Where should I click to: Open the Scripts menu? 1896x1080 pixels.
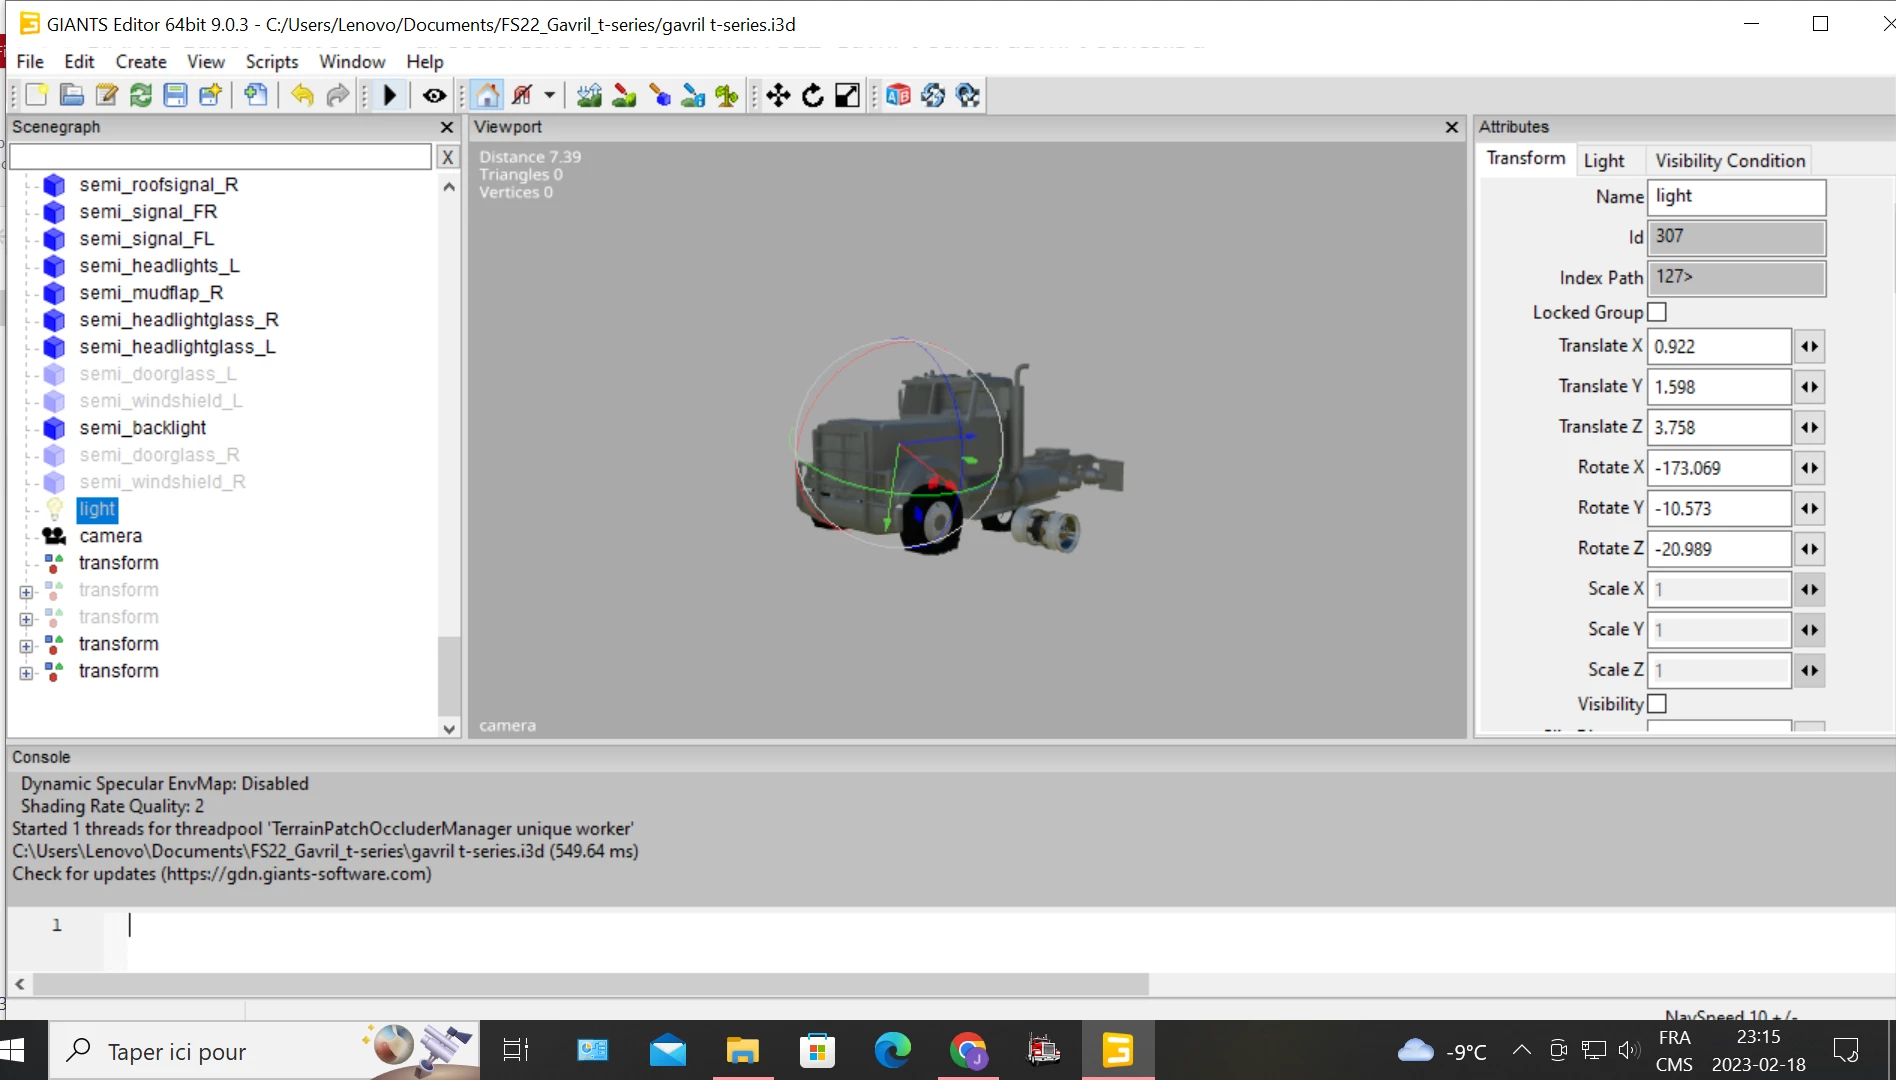pos(271,61)
